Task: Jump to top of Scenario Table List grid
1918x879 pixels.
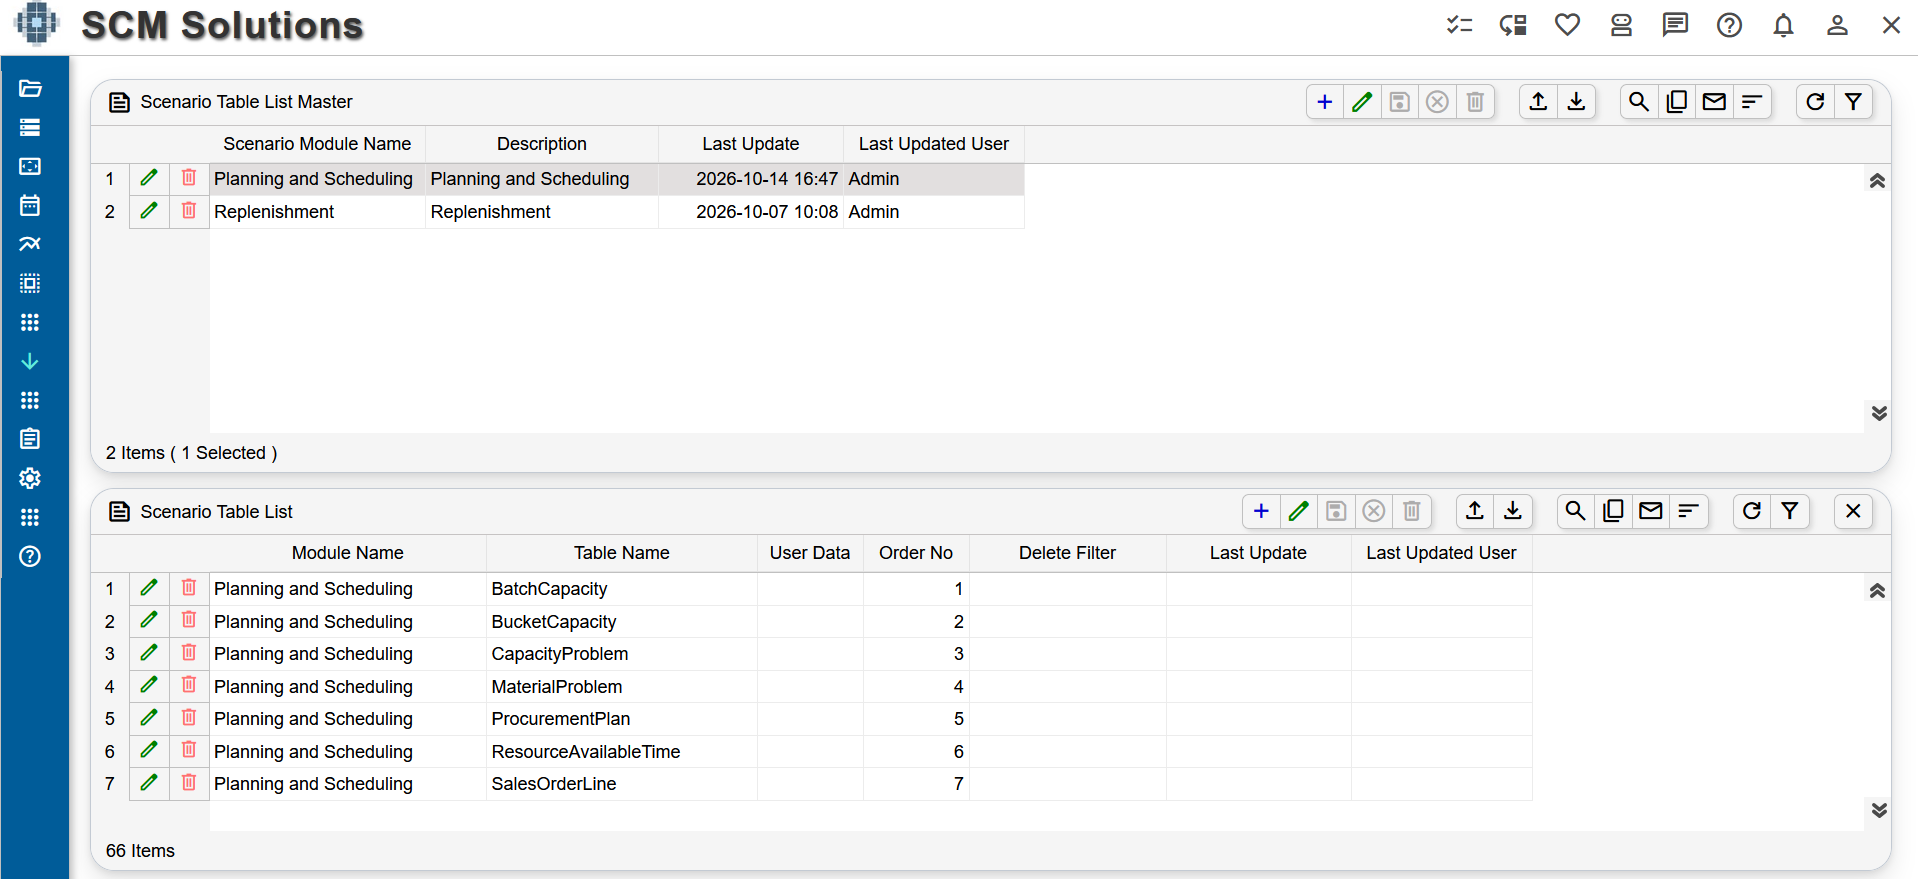Action: 1877,591
